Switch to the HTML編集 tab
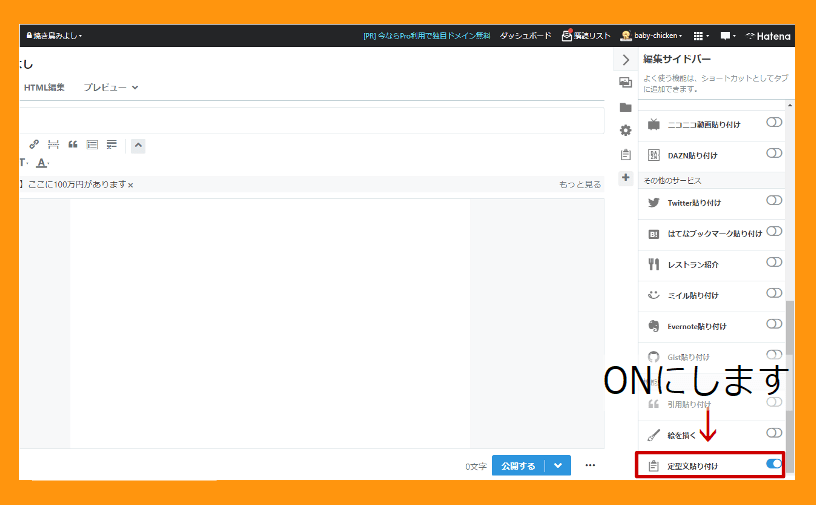Viewport: 816px width, 505px height. (44, 87)
